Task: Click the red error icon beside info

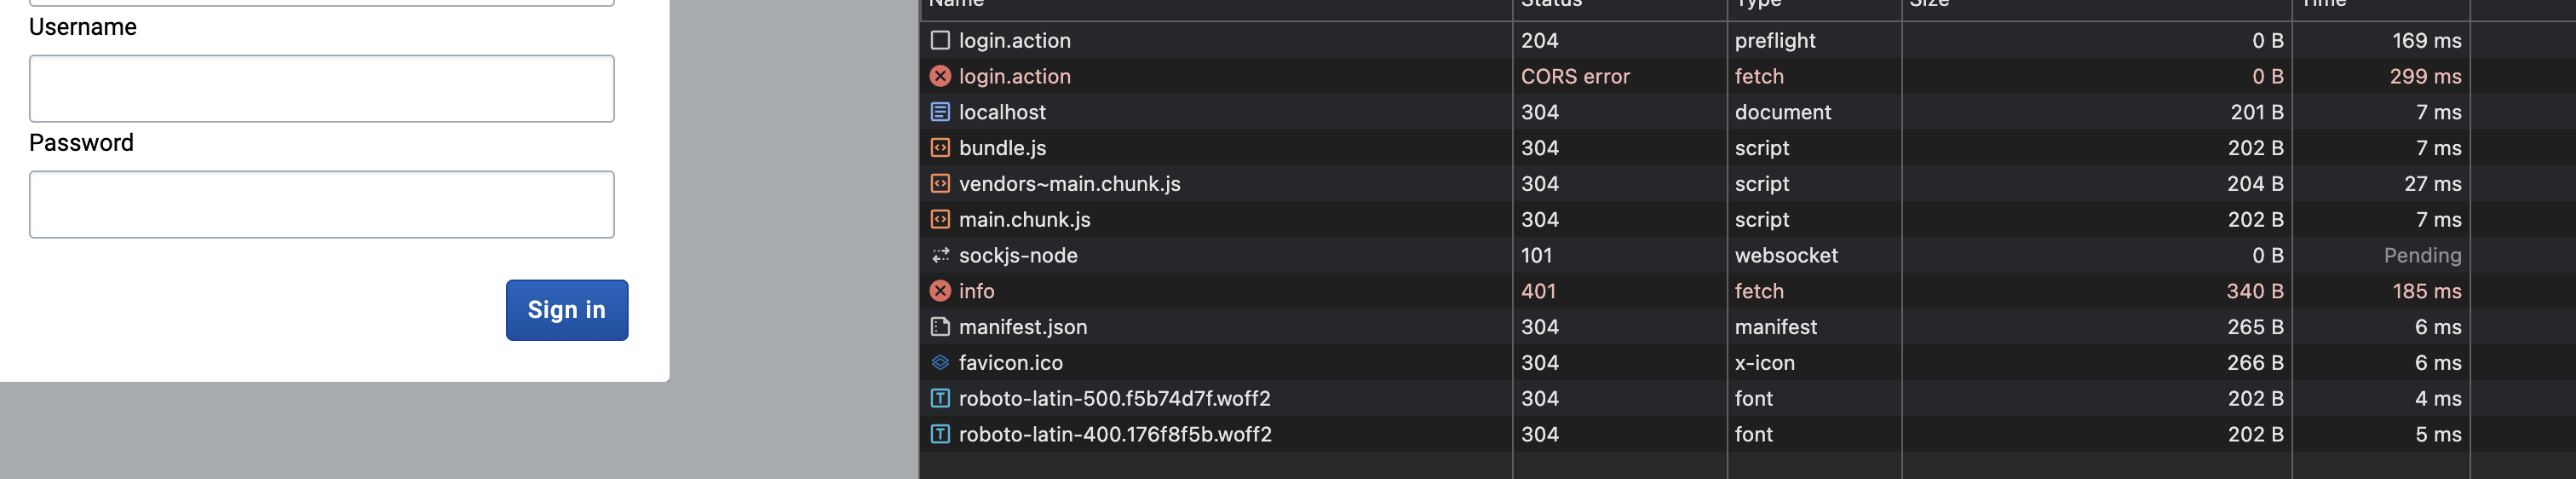Action: (x=940, y=291)
